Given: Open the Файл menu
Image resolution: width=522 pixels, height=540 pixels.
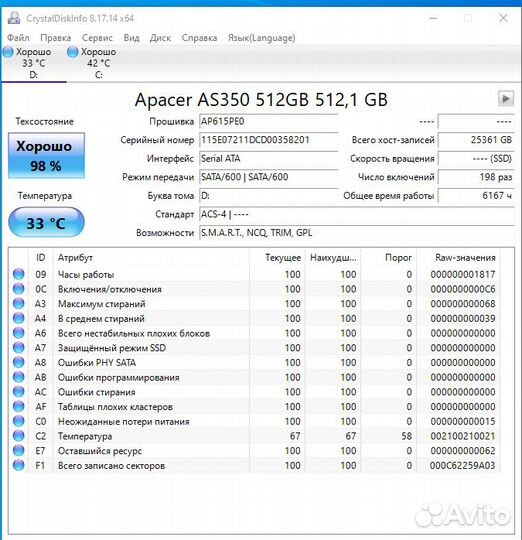Looking at the screenshot, I should [18, 38].
